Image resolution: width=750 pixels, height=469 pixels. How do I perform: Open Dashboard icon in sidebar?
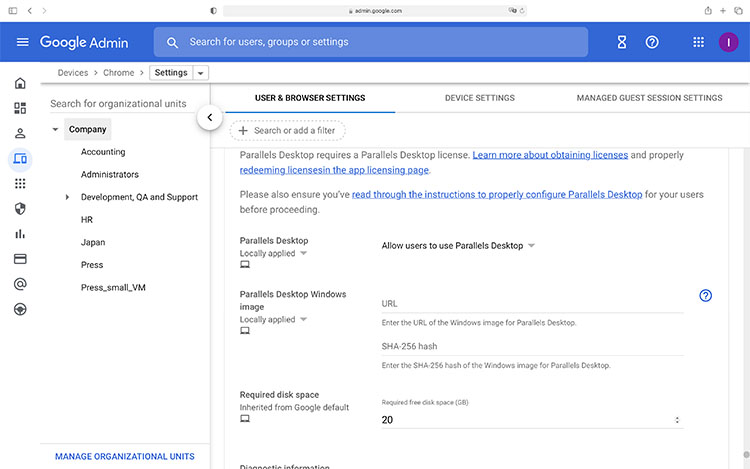[20, 108]
